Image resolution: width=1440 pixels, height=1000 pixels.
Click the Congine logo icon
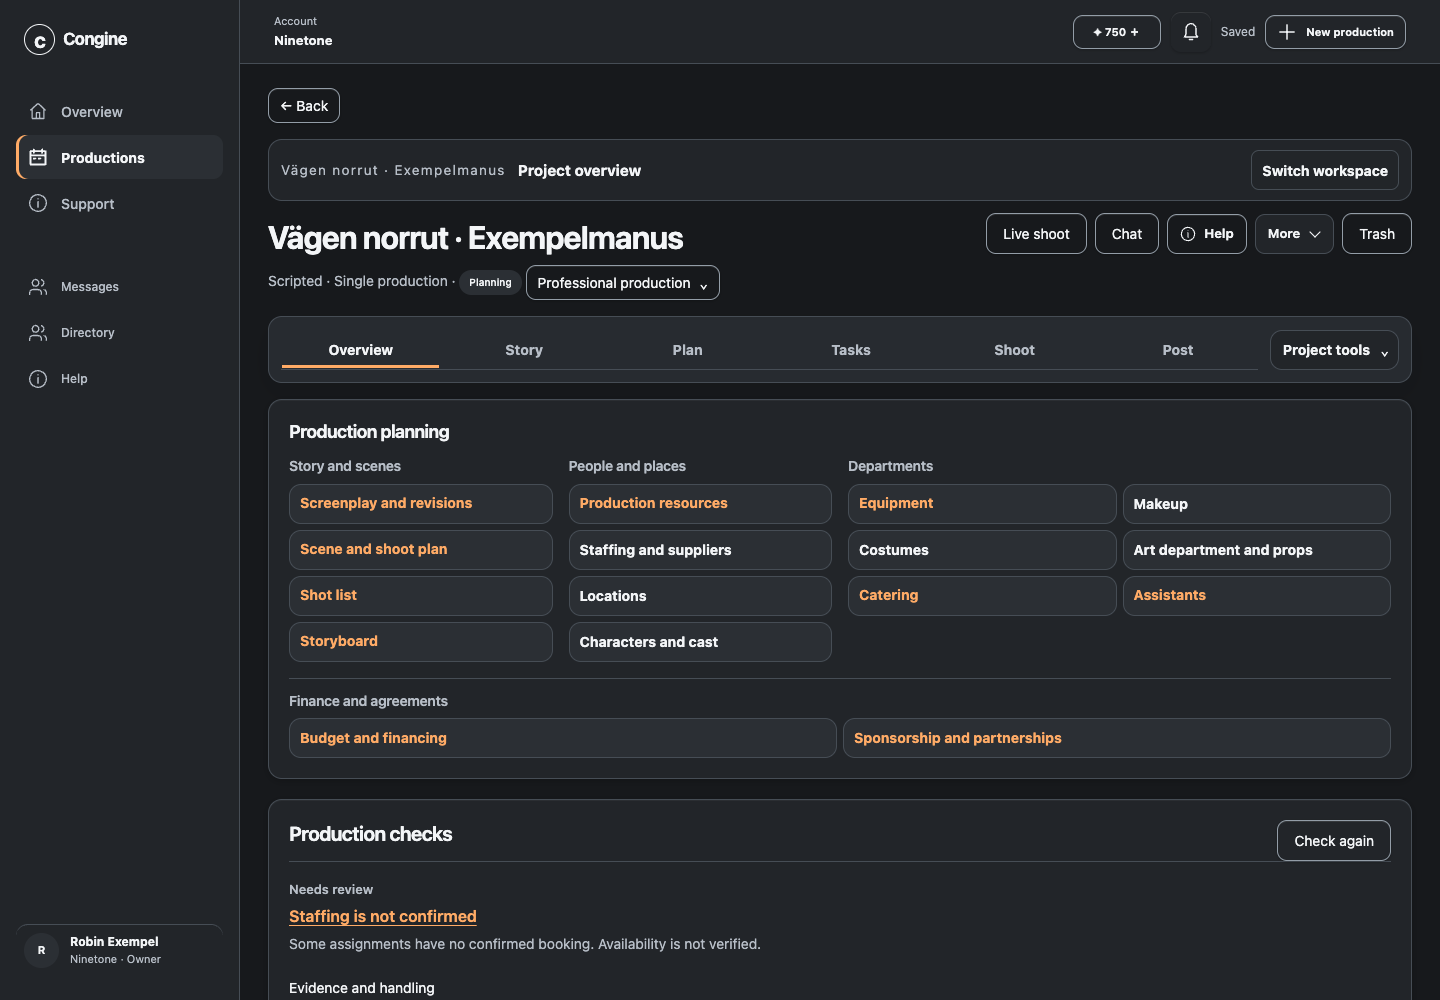39,40
